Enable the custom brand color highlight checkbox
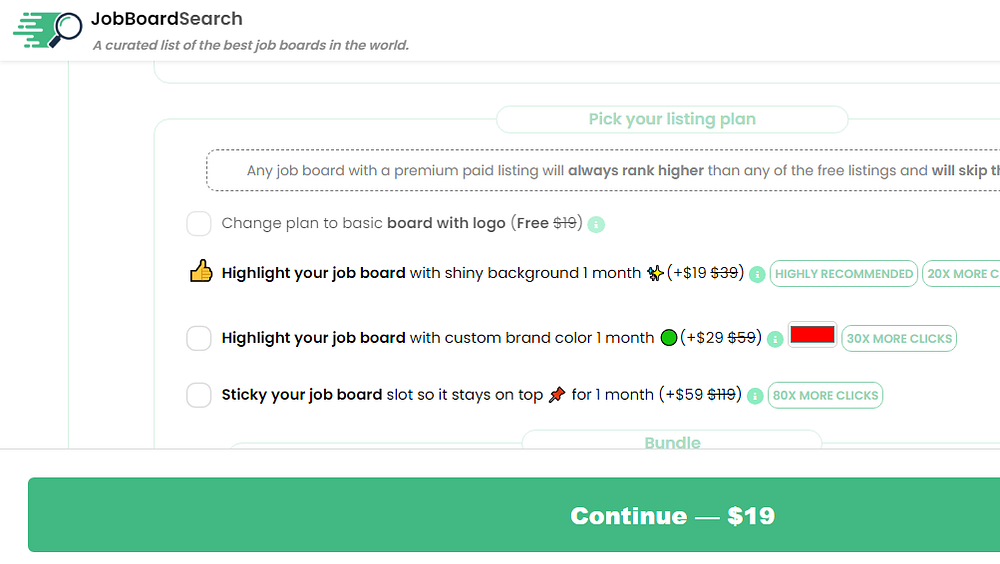The image size is (1000, 564). tap(199, 338)
